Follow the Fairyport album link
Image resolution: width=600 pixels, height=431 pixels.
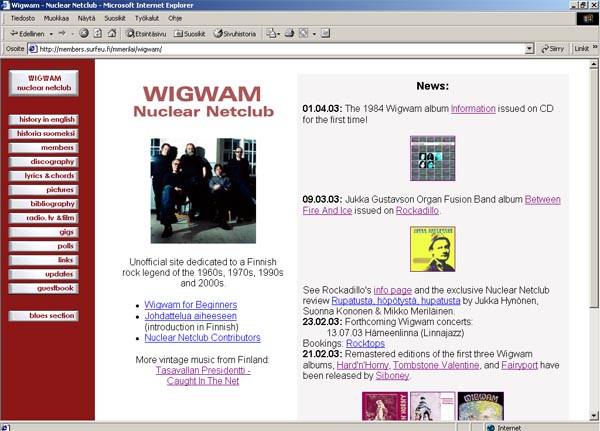tap(519, 366)
